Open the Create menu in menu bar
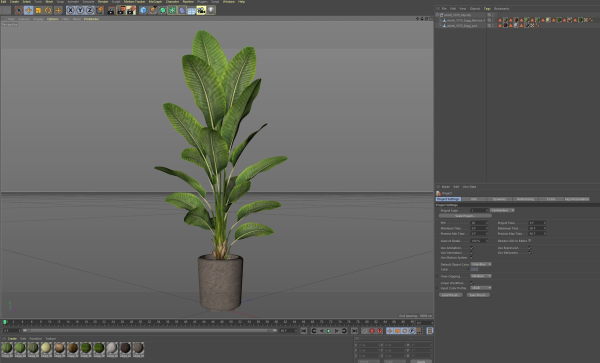Screen dimensions: 600x363 [x=14, y=2]
